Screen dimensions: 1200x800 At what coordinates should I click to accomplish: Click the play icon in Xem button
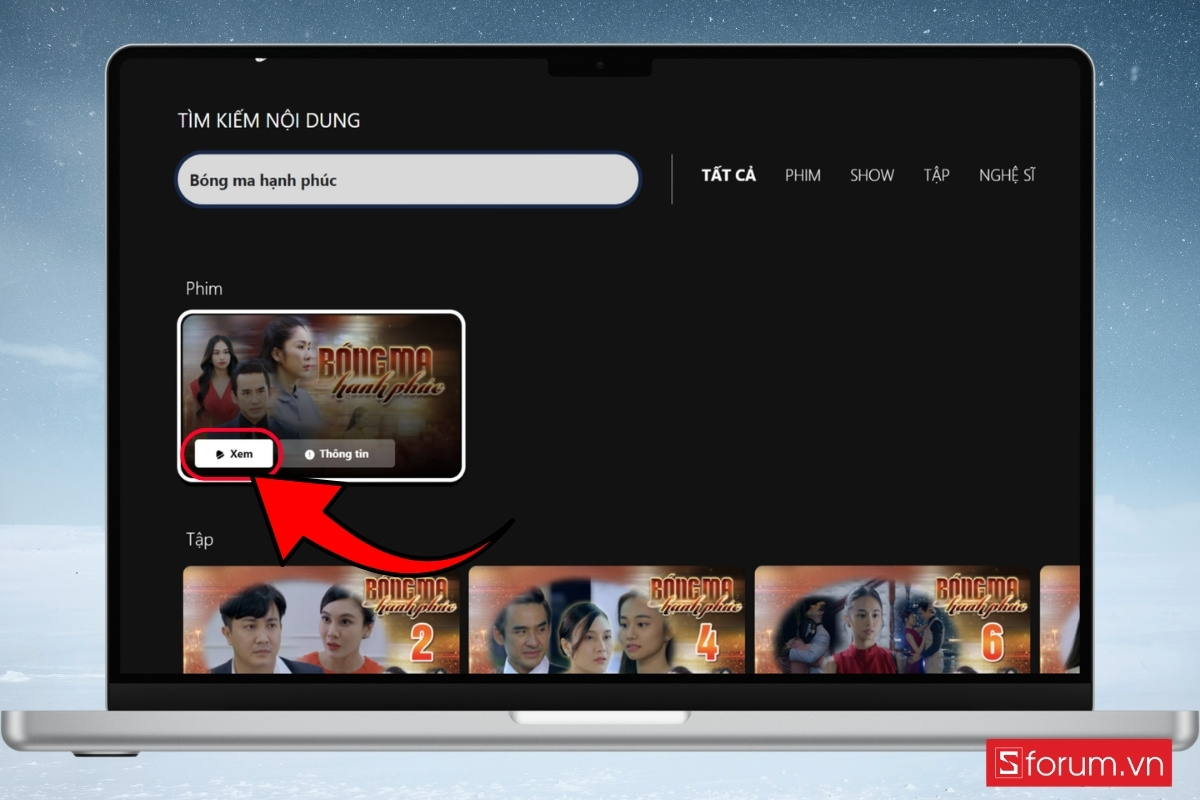220,454
